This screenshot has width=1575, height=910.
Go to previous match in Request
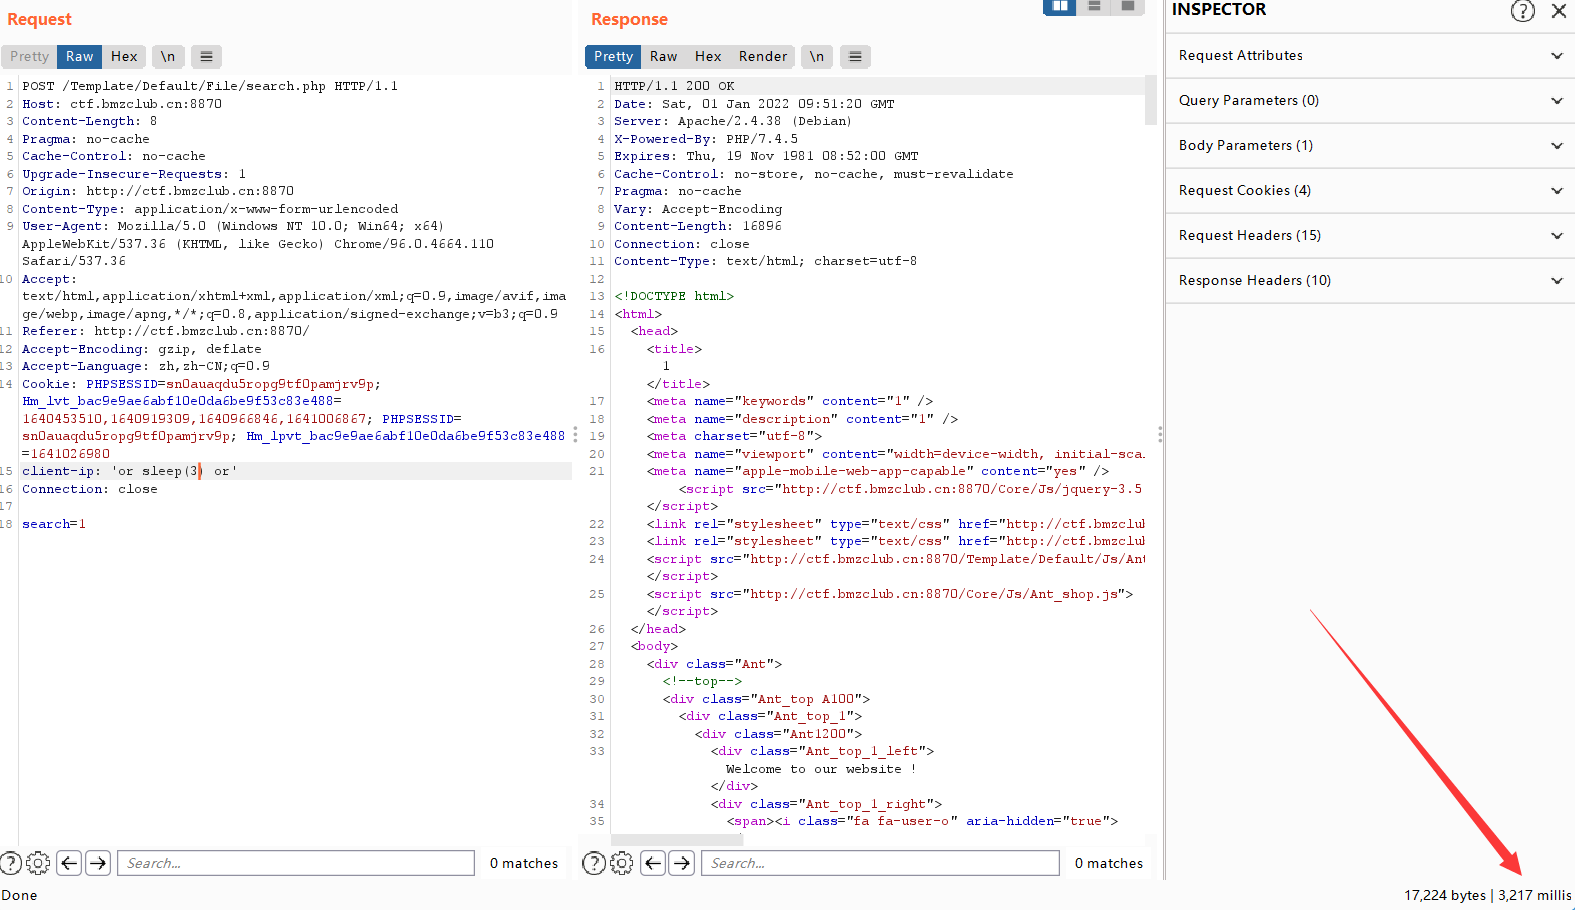coord(69,863)
